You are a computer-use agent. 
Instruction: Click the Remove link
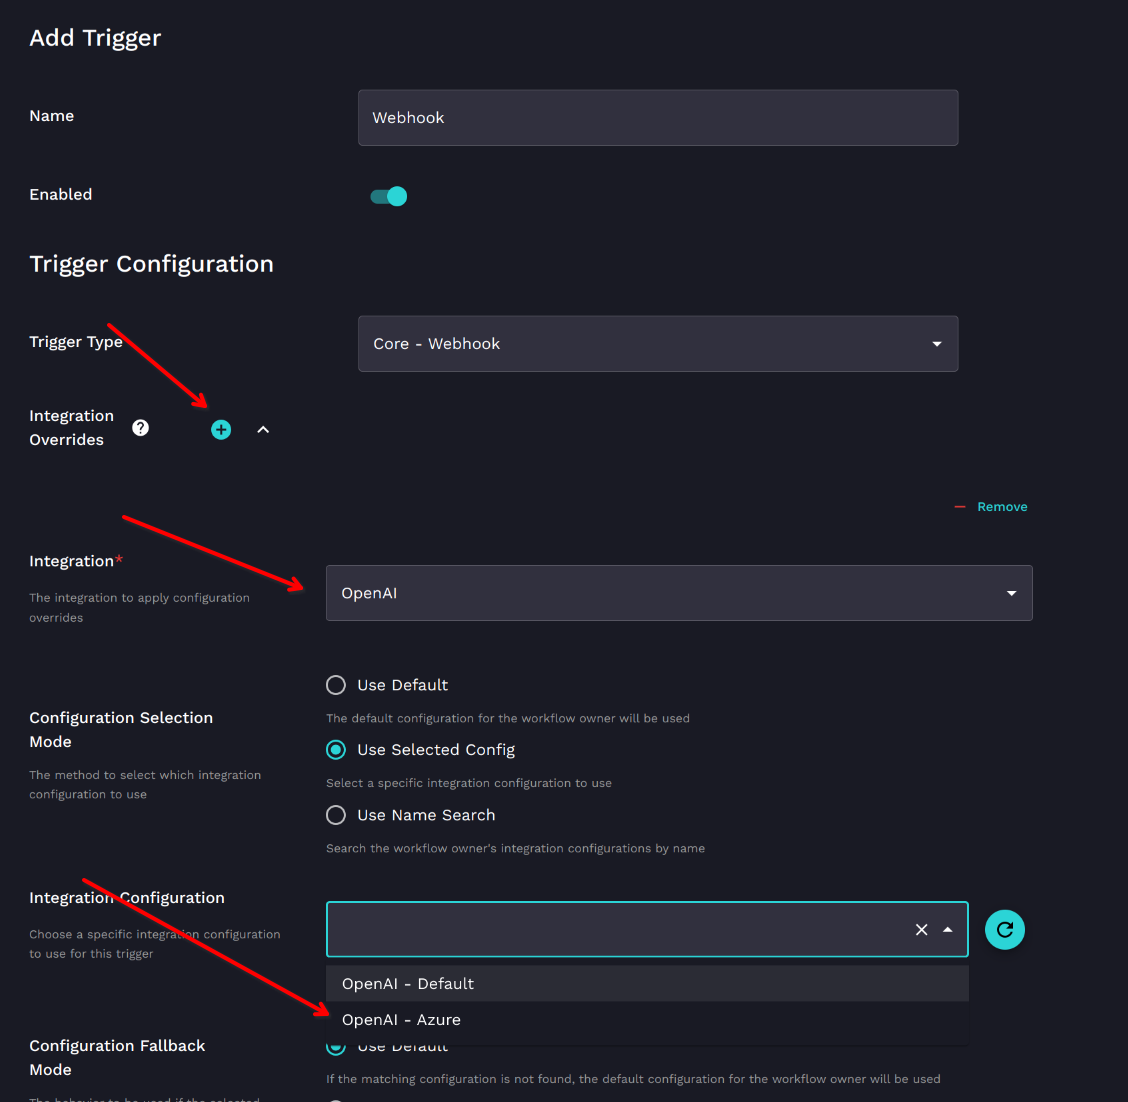[x=1002, y=507]
